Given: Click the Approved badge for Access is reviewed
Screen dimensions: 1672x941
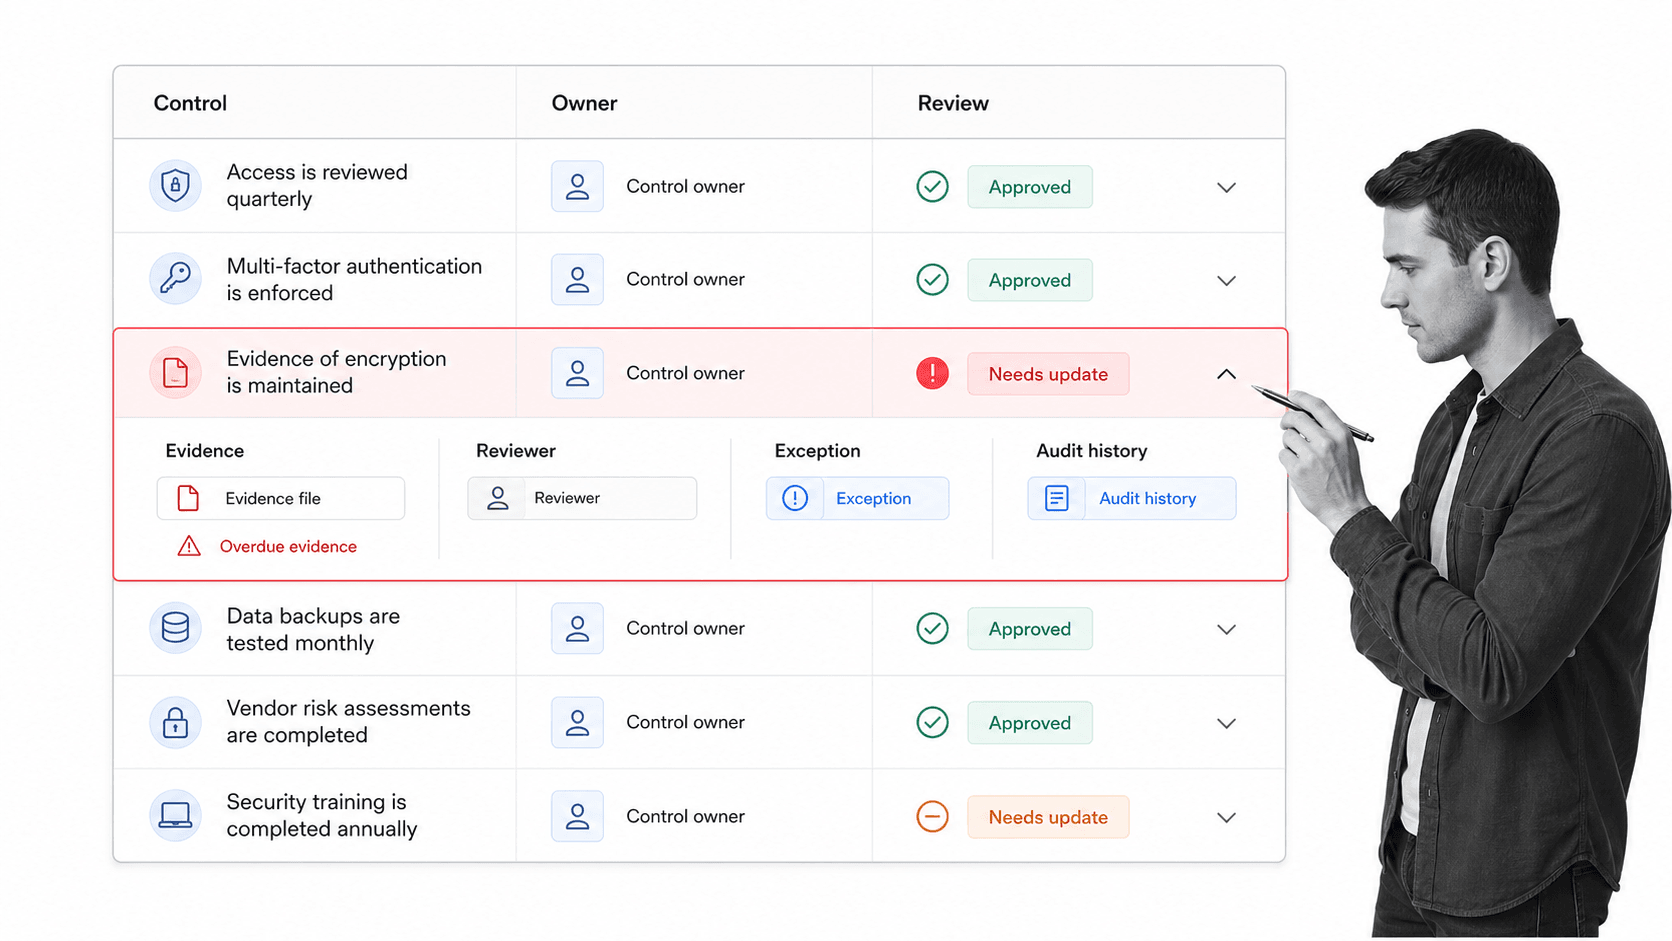Looking at the screenshot, I should pyautogui.click(x=1030, y=187).
